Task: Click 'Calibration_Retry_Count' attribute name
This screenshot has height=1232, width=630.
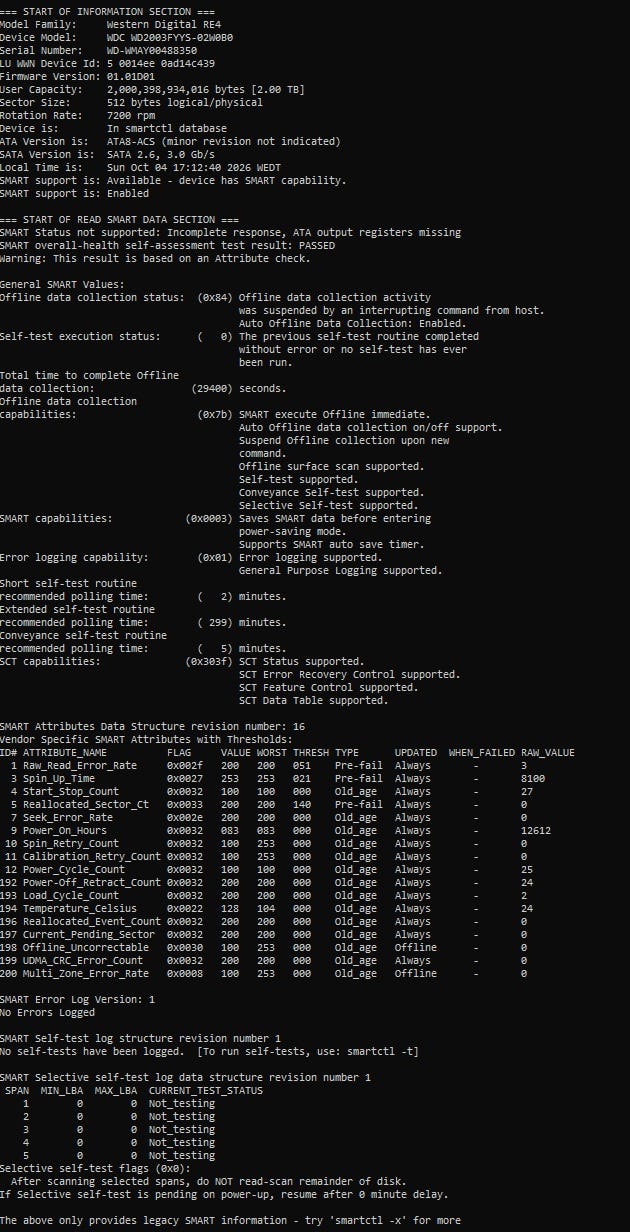Action: coord(92,856)
